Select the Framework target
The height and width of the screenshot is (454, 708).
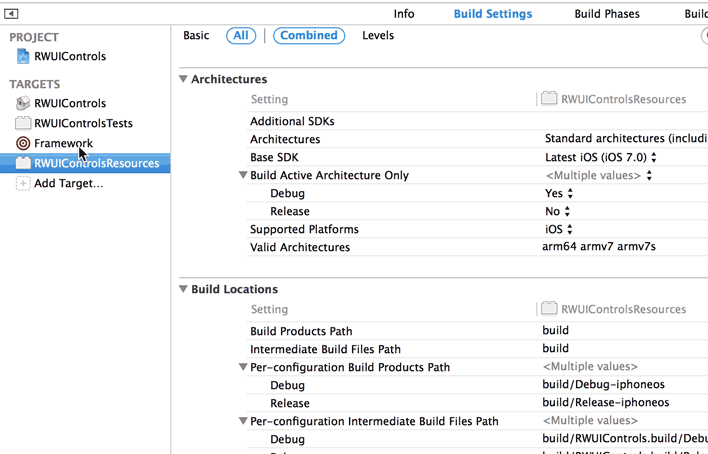63,143
